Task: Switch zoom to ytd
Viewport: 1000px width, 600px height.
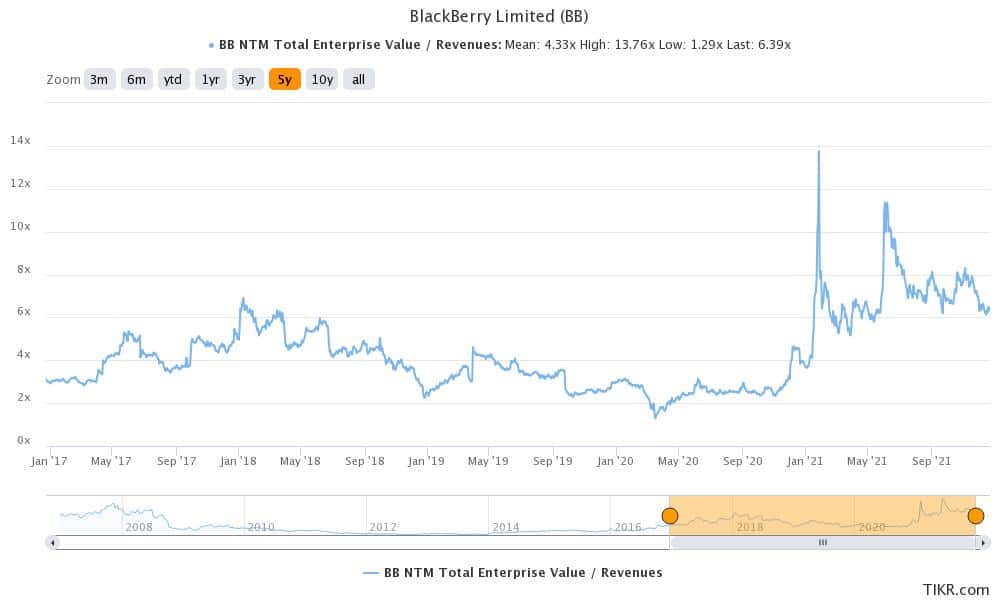Action: pyautogui.click(x=173, y=80)
